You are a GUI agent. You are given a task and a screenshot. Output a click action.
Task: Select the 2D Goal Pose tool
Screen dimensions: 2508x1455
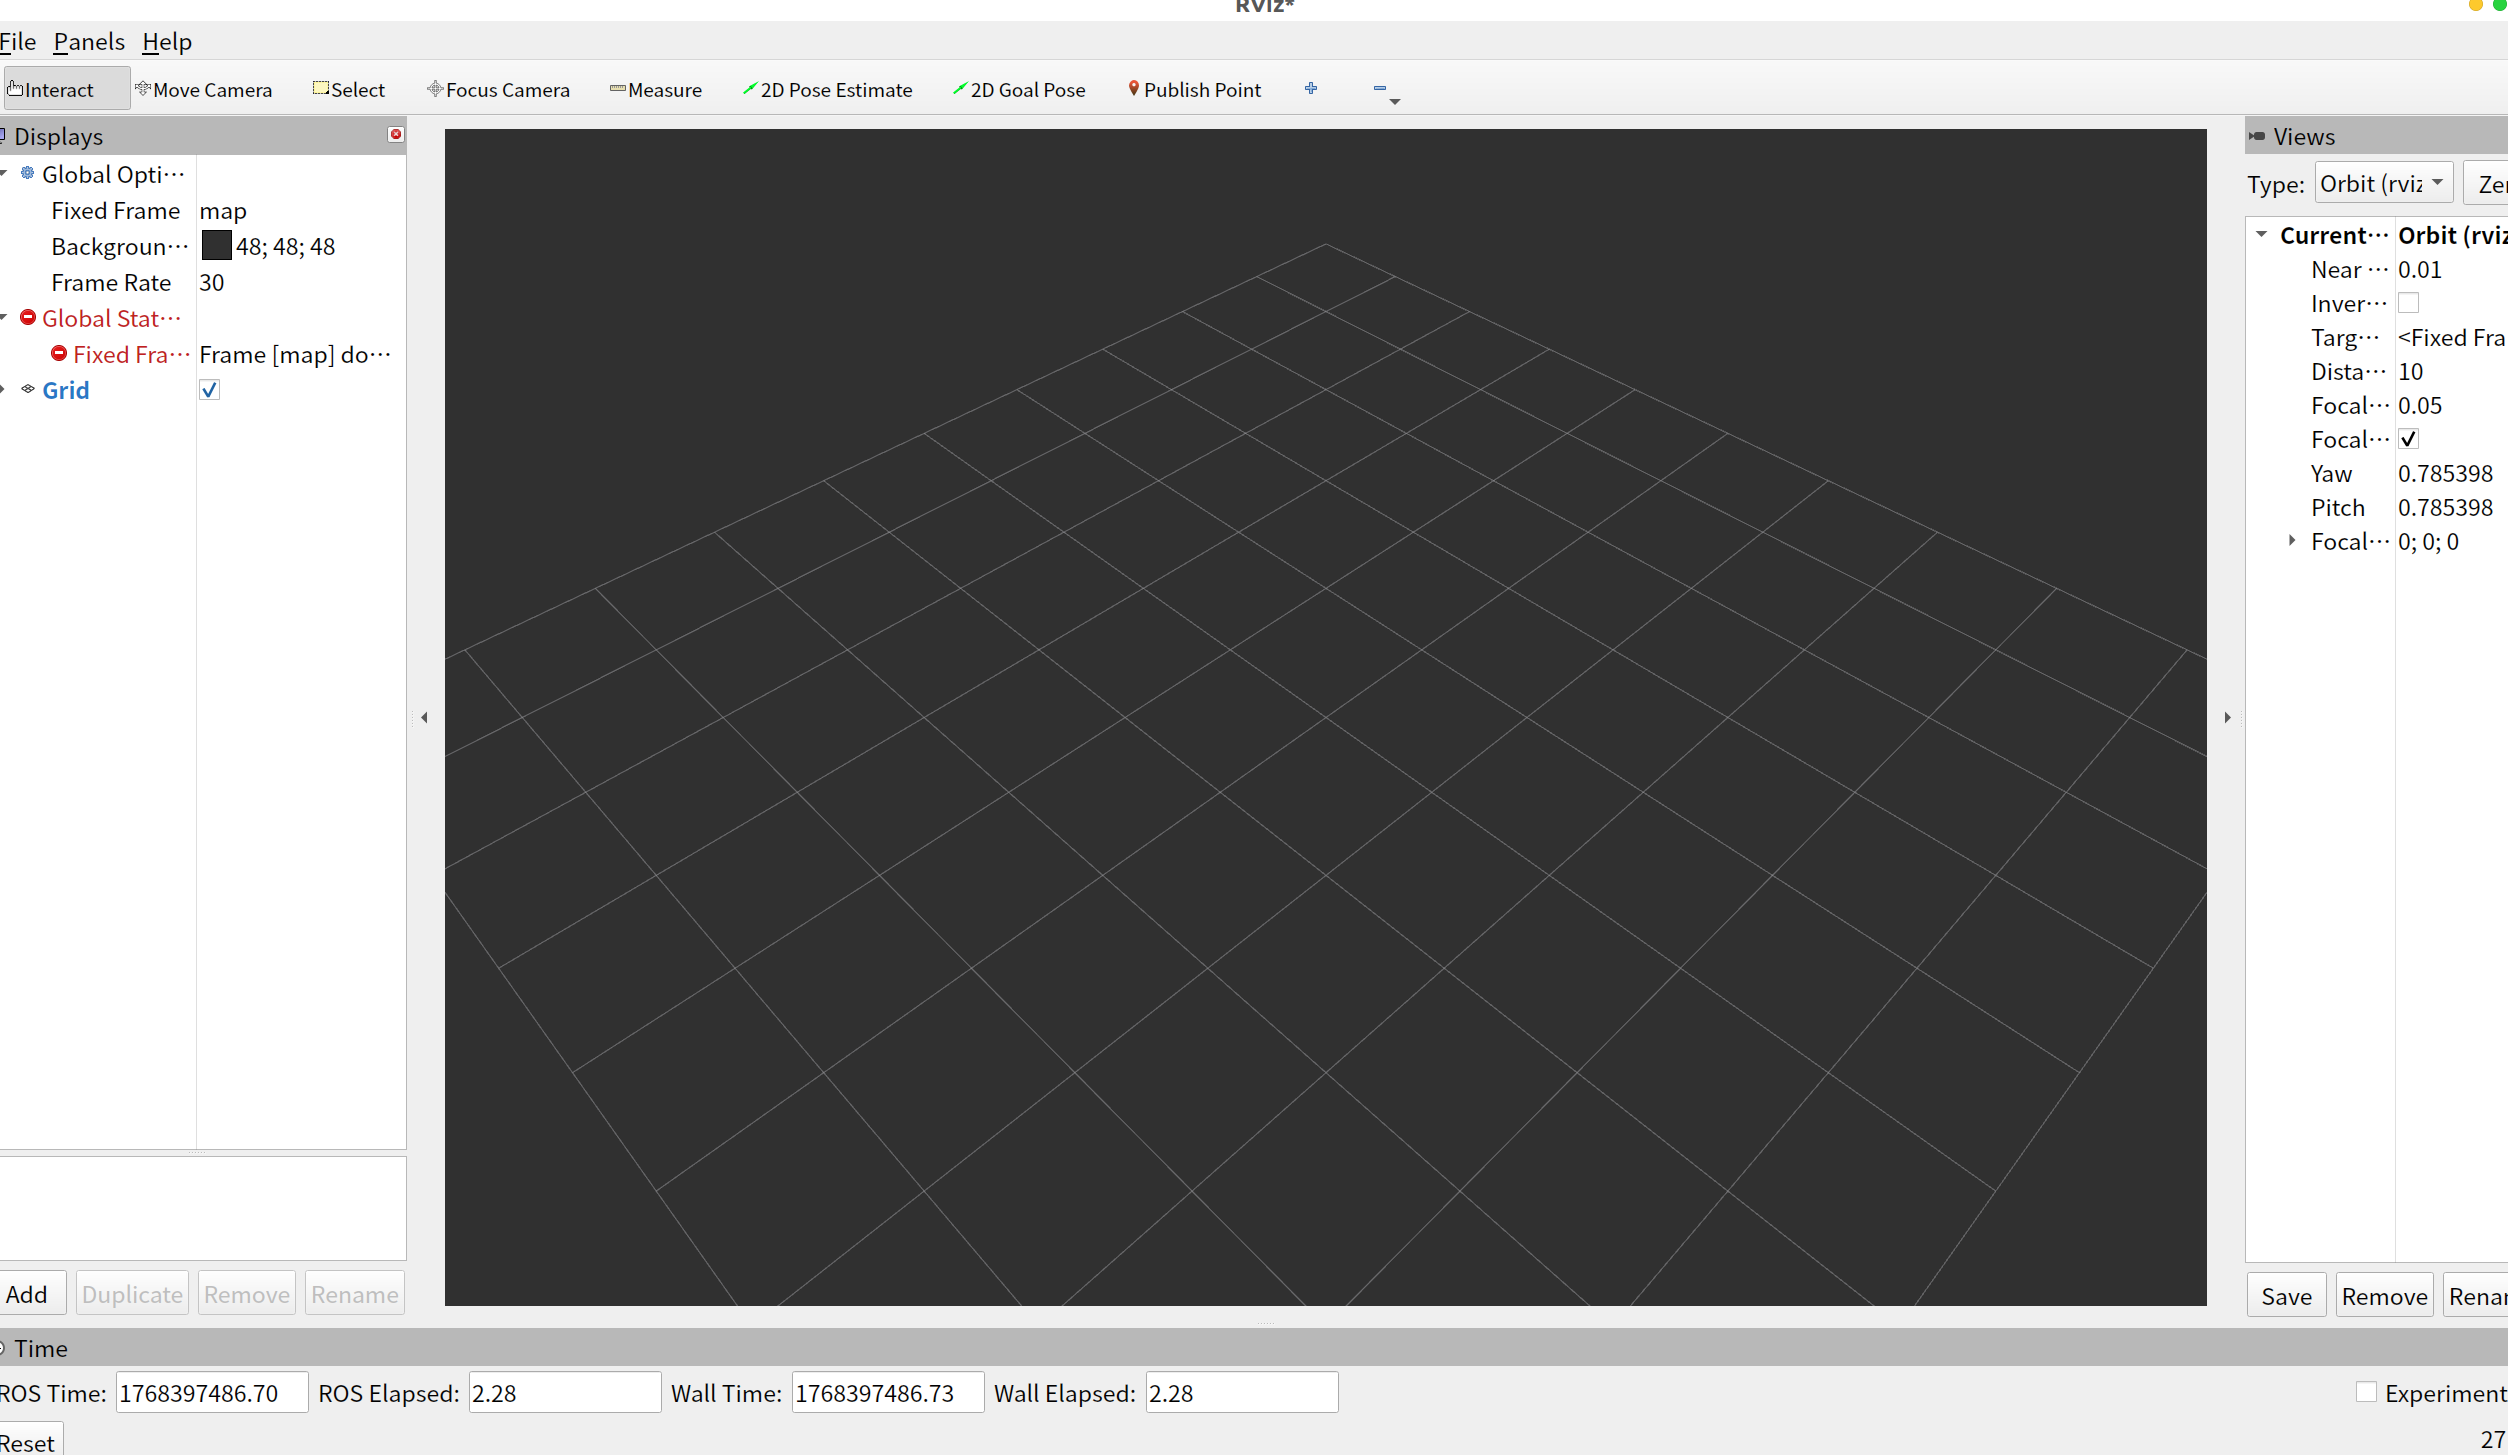pyautogui.click(x=1019, y=90)
